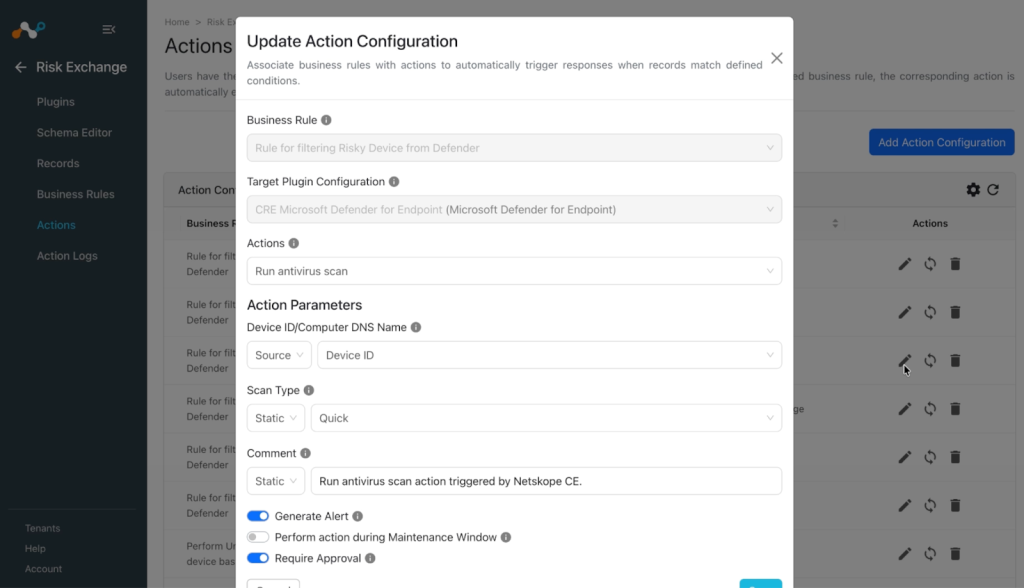The image size is (1024, 588).
Task: Toggle Generate Alert switch
Action: (258, 516)
